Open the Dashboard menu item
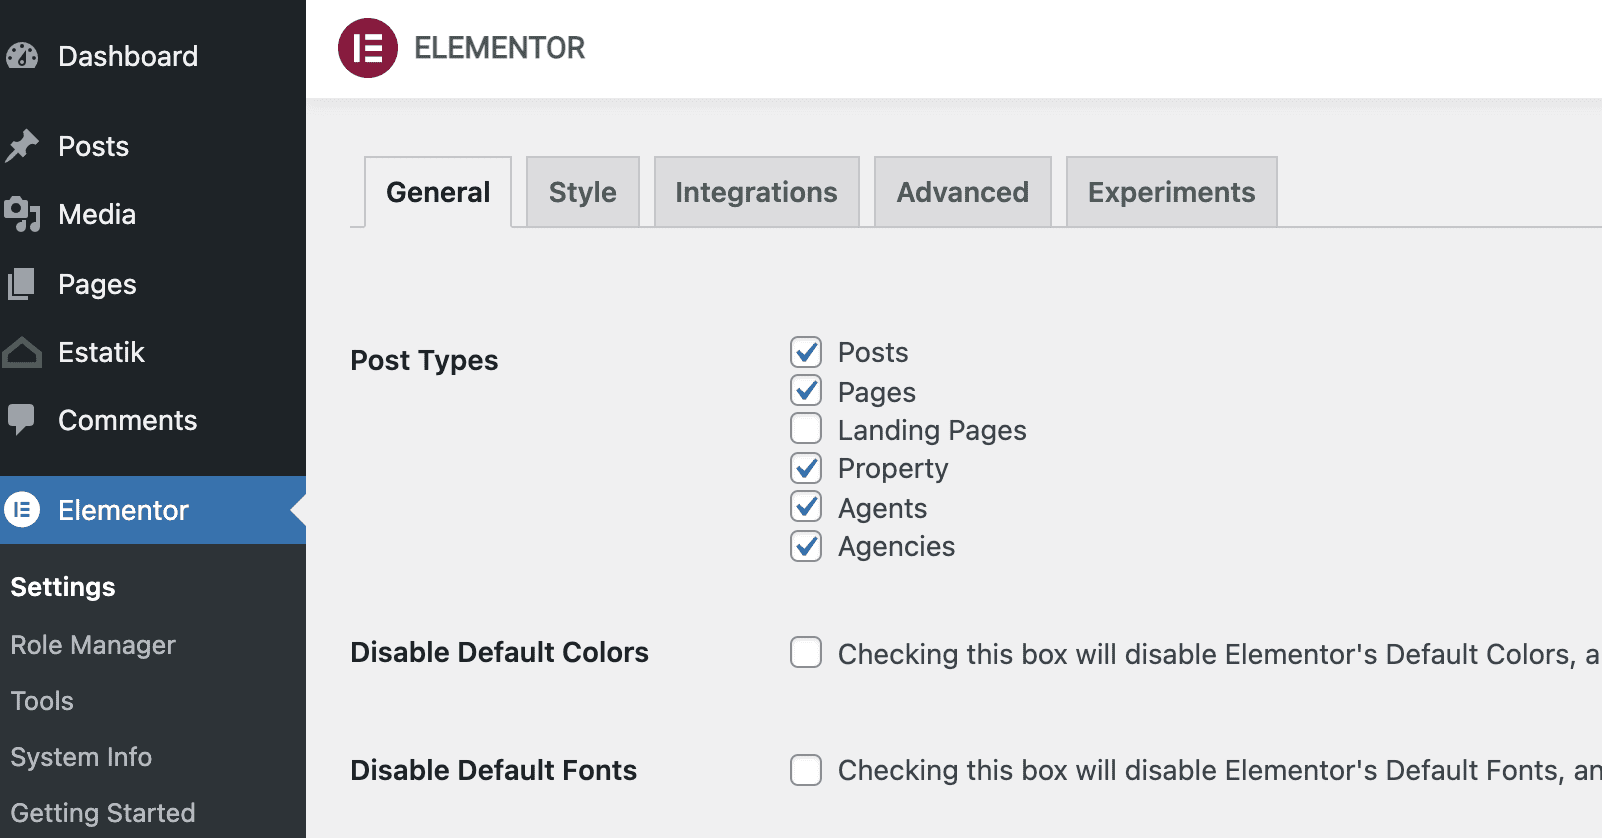Image resolution: width=1602 pixels, height=838 pixels. pos(153,56)
